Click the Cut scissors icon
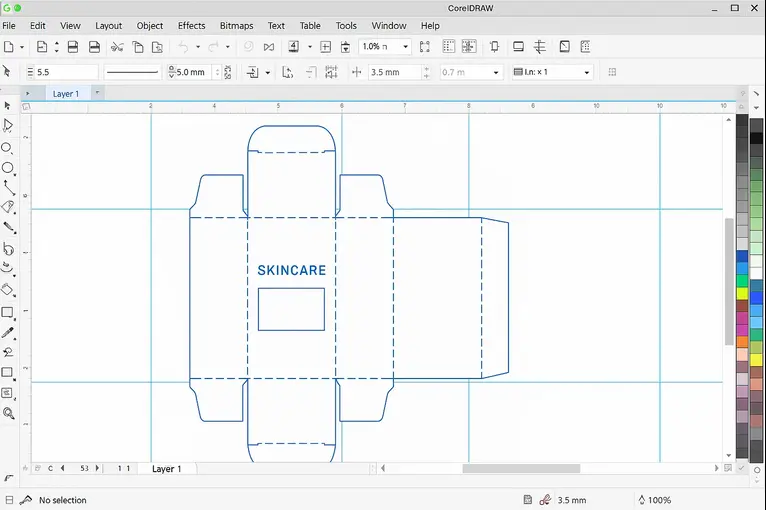 tap(117, 47)
